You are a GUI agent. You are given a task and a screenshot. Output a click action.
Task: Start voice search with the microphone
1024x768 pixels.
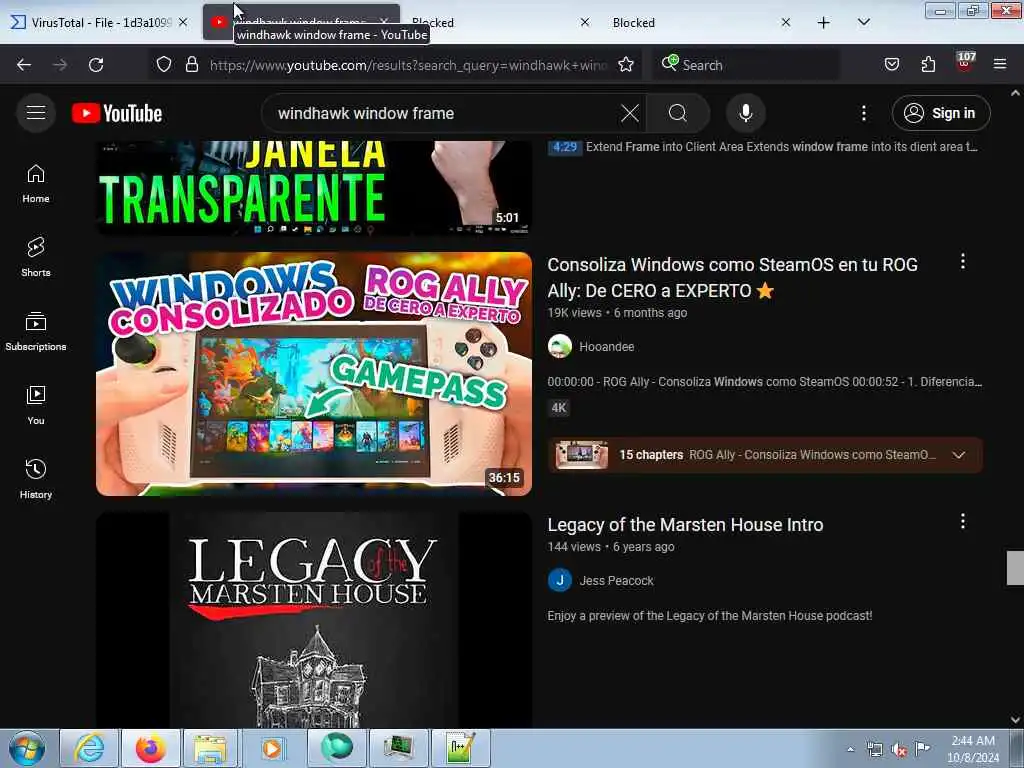[745, 113]
